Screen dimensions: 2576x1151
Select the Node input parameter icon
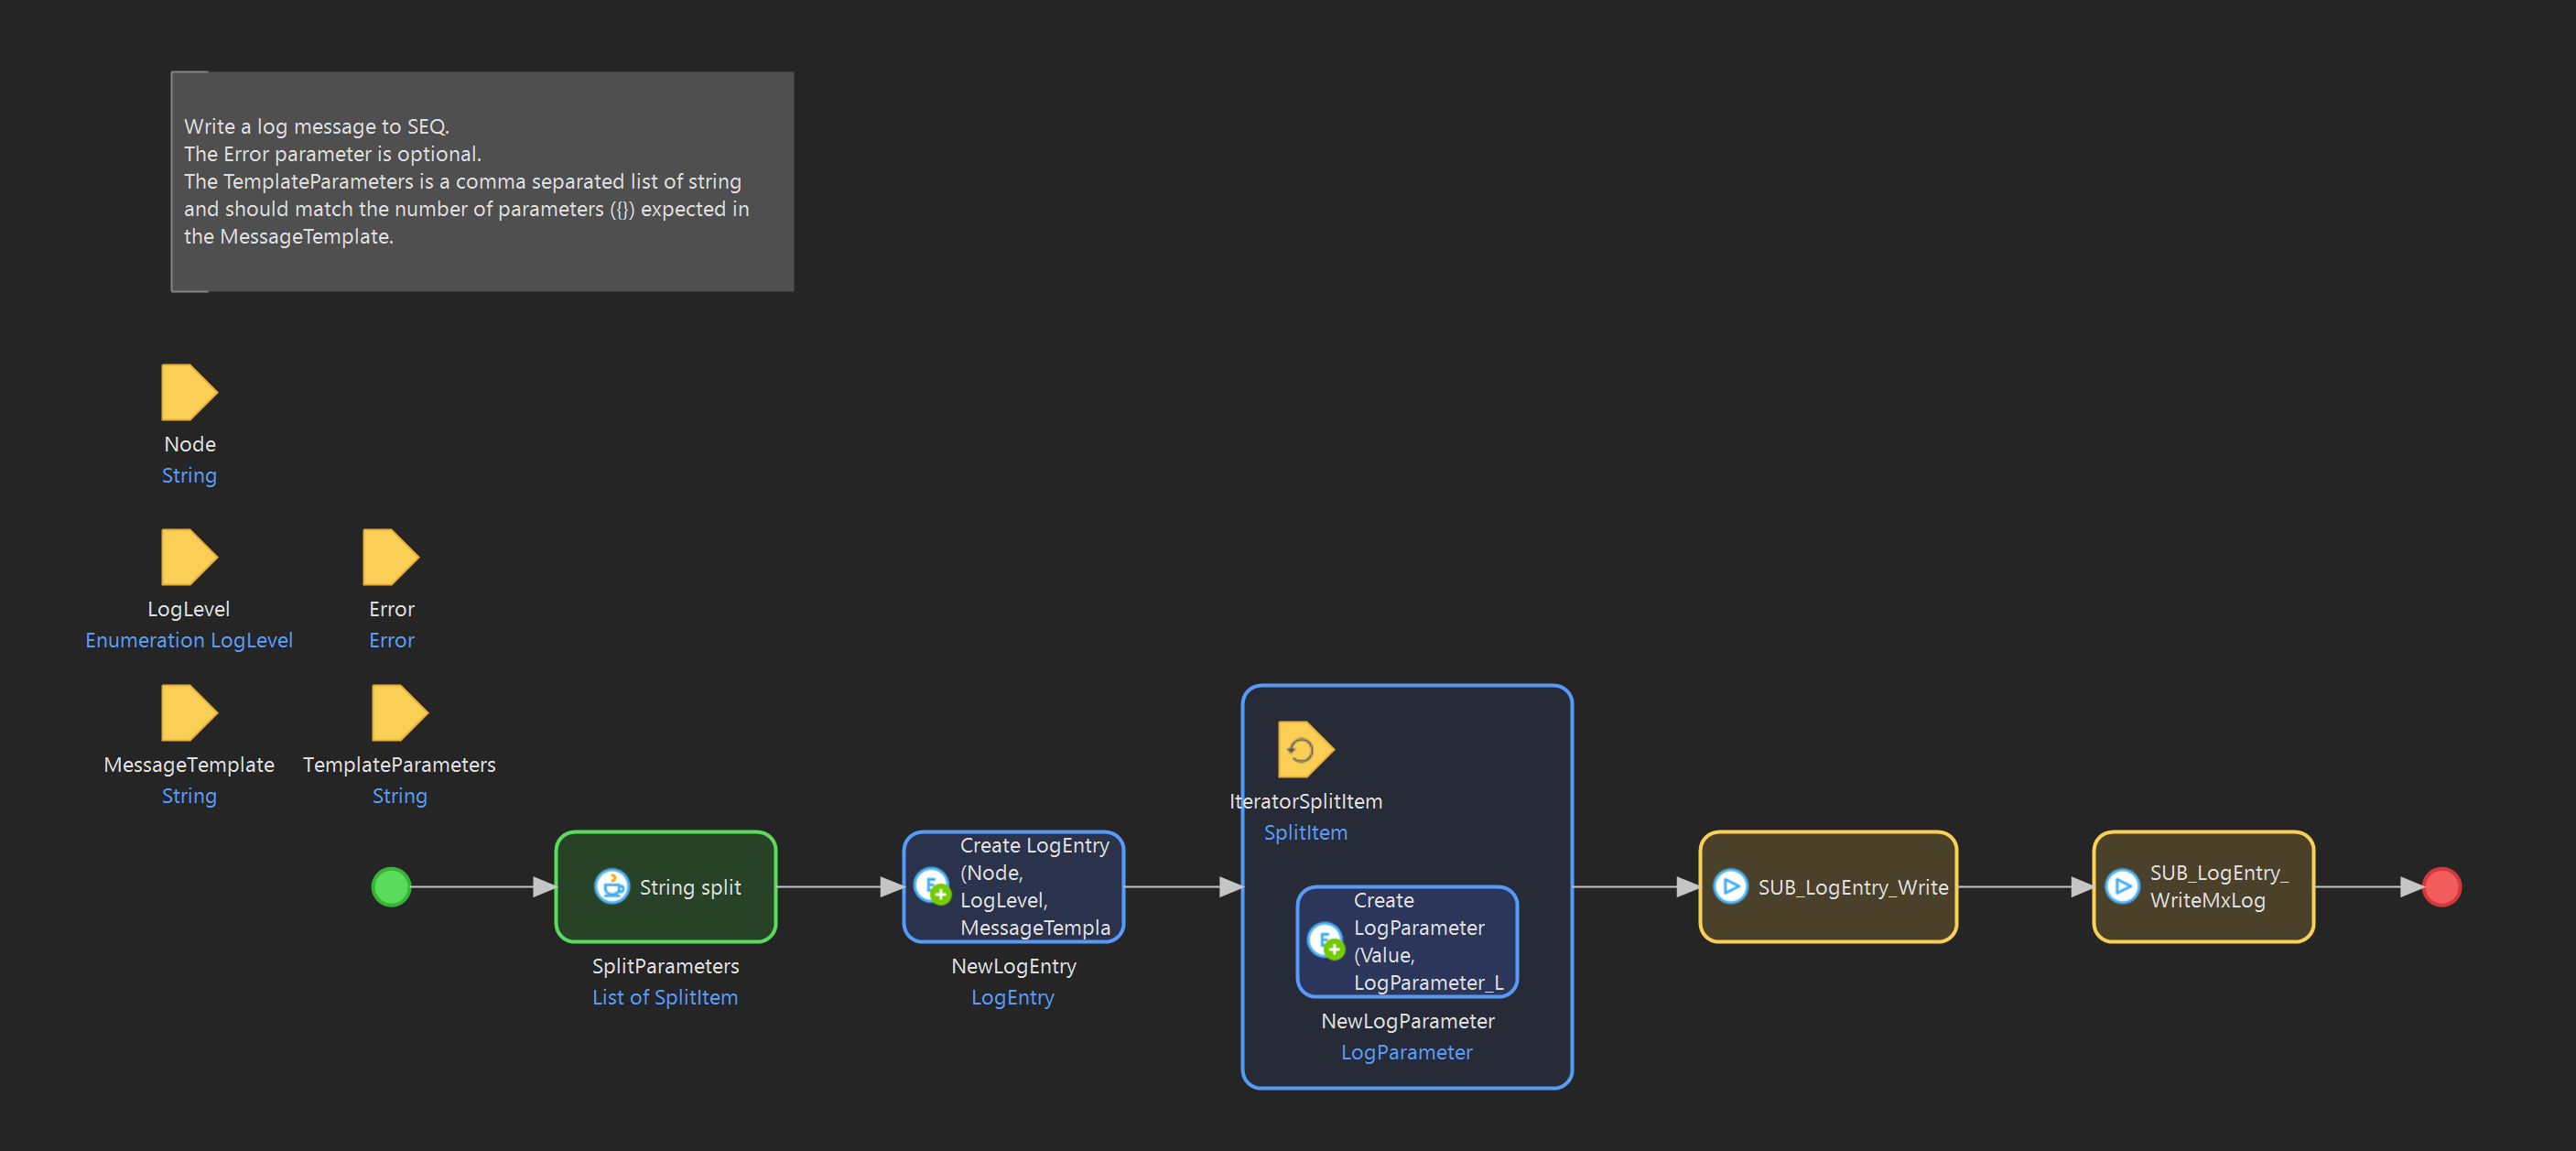188,392
